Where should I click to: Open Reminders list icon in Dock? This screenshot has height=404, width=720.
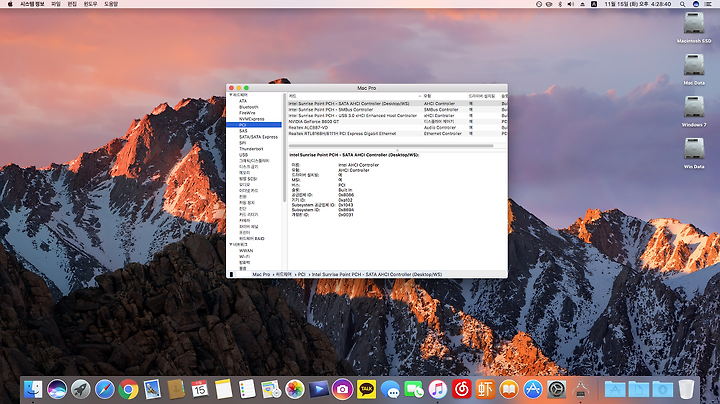click(247, 389)
